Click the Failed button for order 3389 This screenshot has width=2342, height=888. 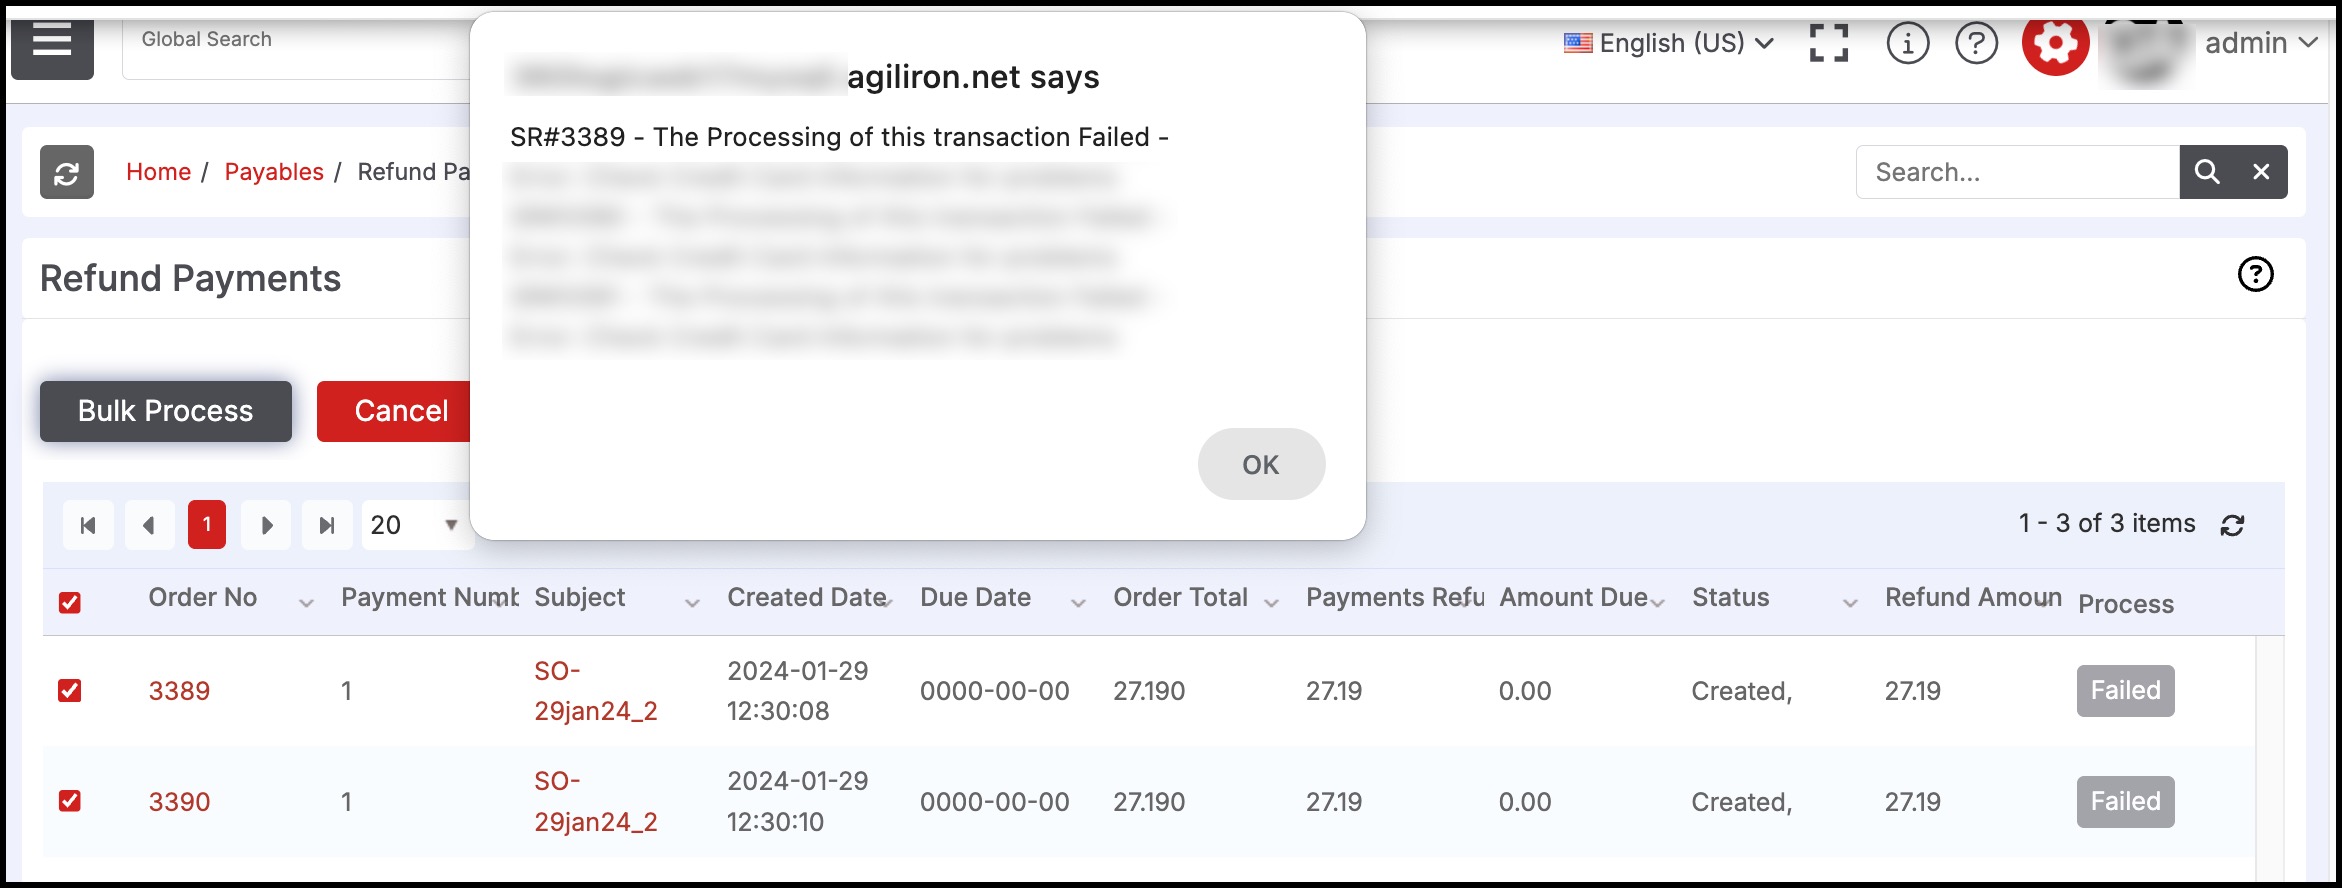(2125, 691)
